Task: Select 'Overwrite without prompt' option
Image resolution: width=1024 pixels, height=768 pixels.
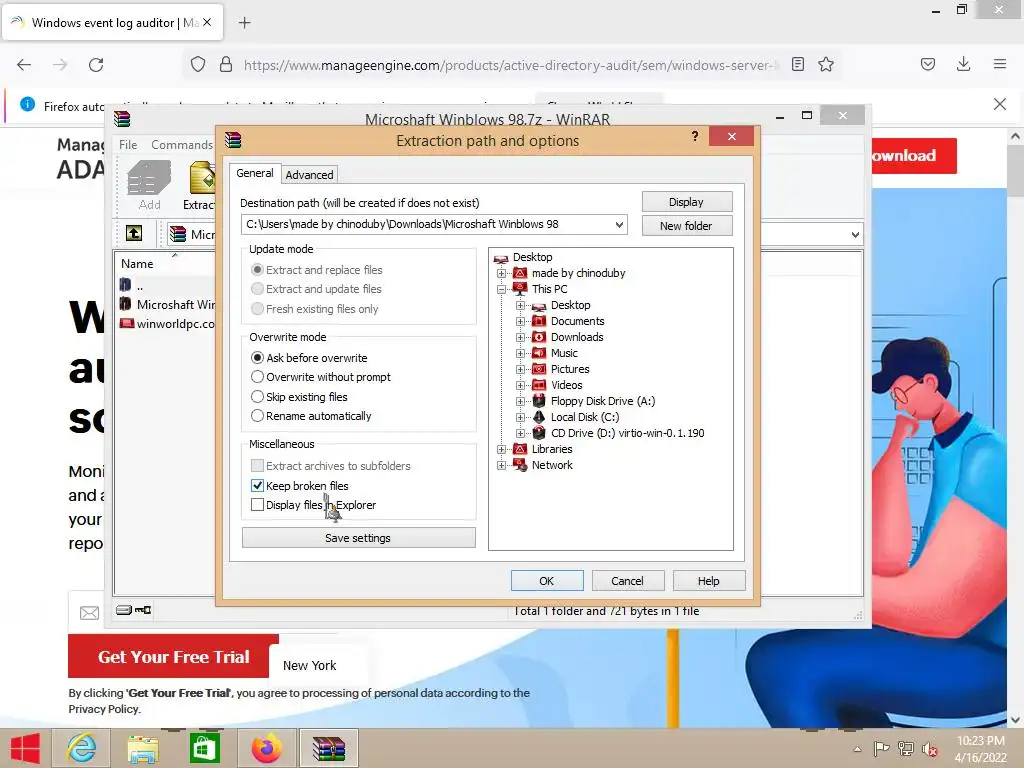Action: click(x=257, y=377)
